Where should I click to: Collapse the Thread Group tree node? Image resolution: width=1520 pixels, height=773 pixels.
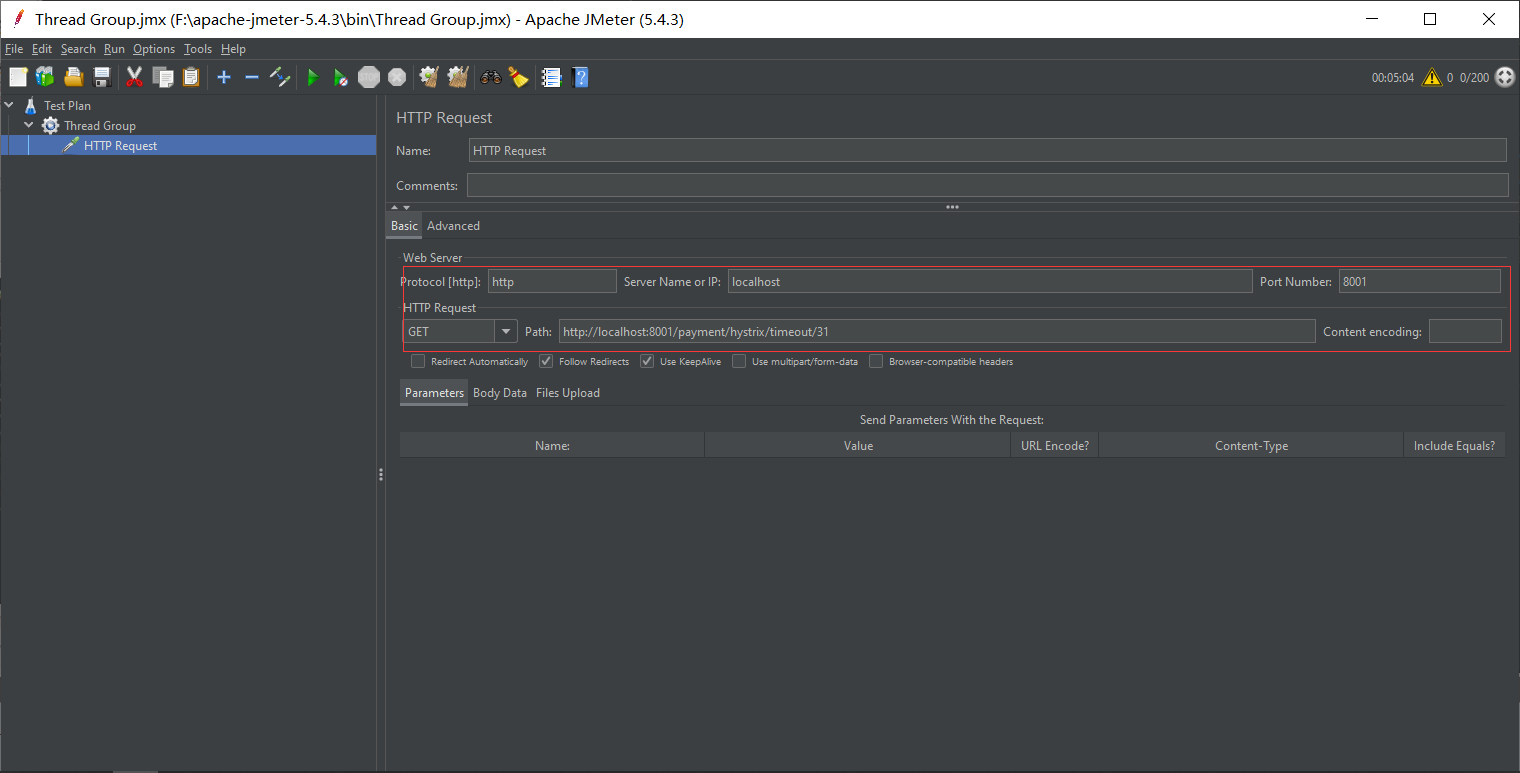point(29,125)
